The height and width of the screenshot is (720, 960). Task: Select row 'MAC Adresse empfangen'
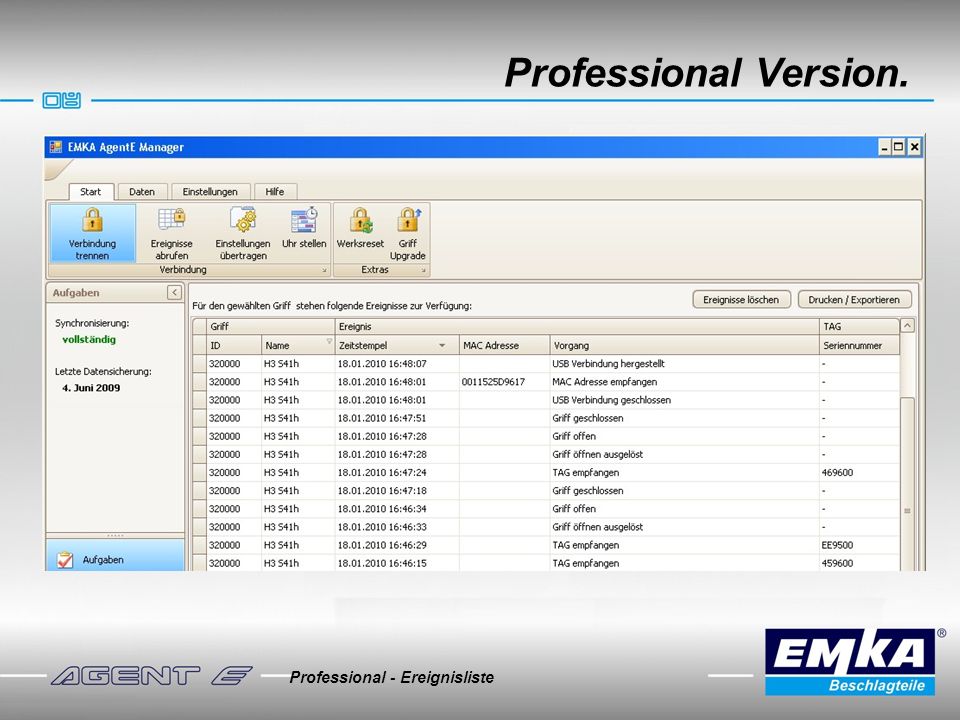pos(546,382)
